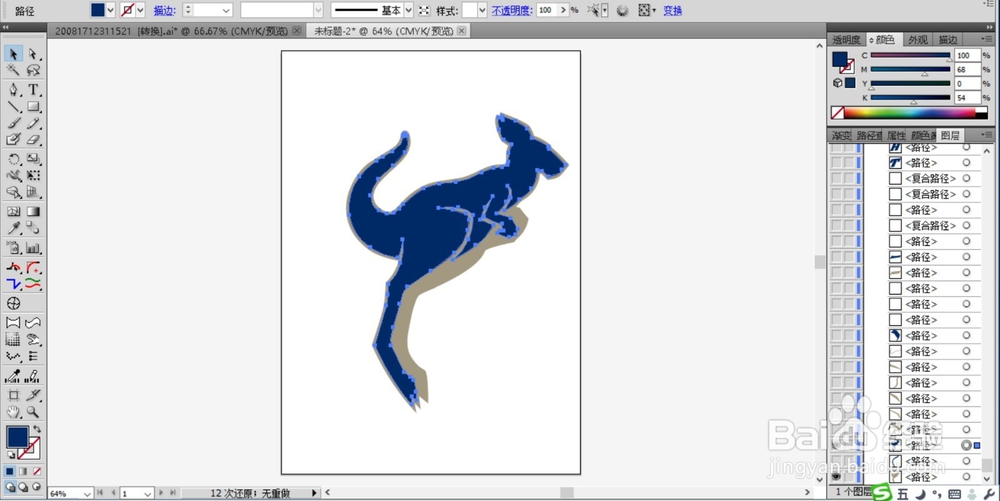Select the Hand tool
The height and width of the screenshot is (501, 1000).
coord(13,412)
